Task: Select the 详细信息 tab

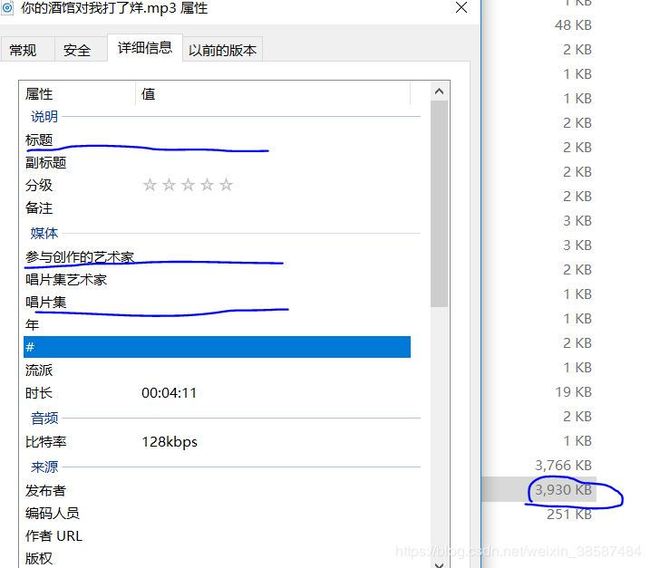Action: click(145, 48)
